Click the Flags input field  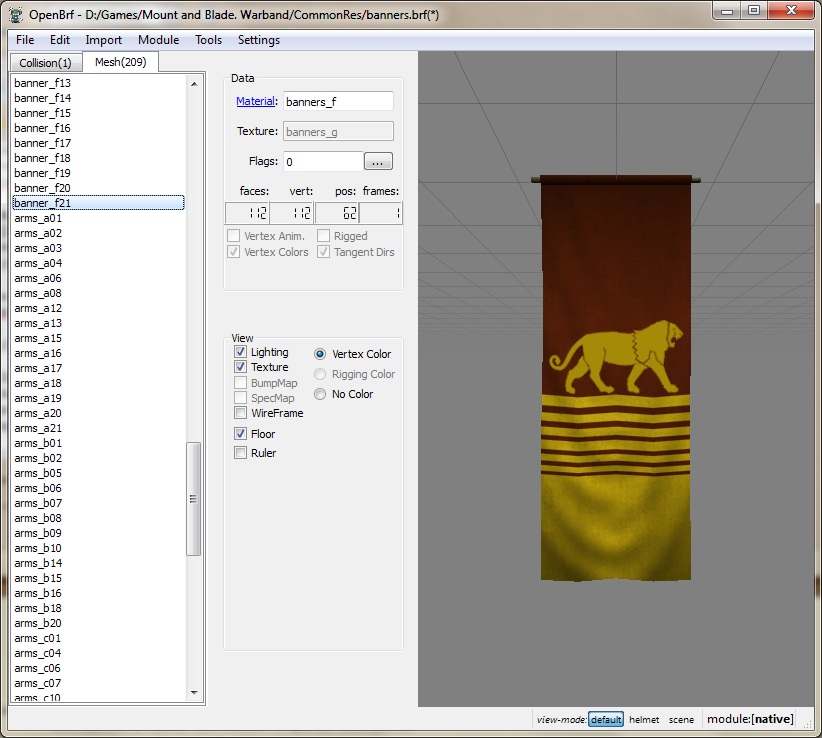[323, 161]
